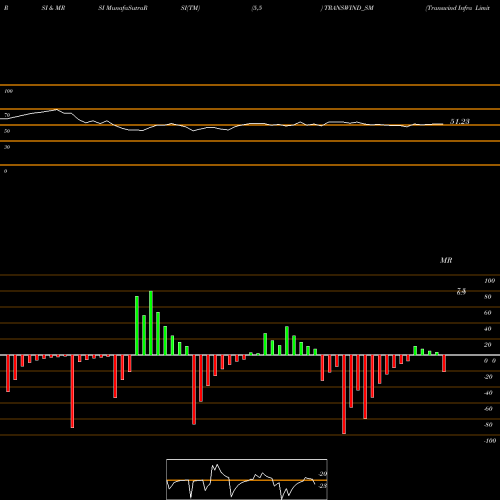Click the mini chart value label -28
The image size is (500, 500).
pyautogui.click(x=323, y=486)
